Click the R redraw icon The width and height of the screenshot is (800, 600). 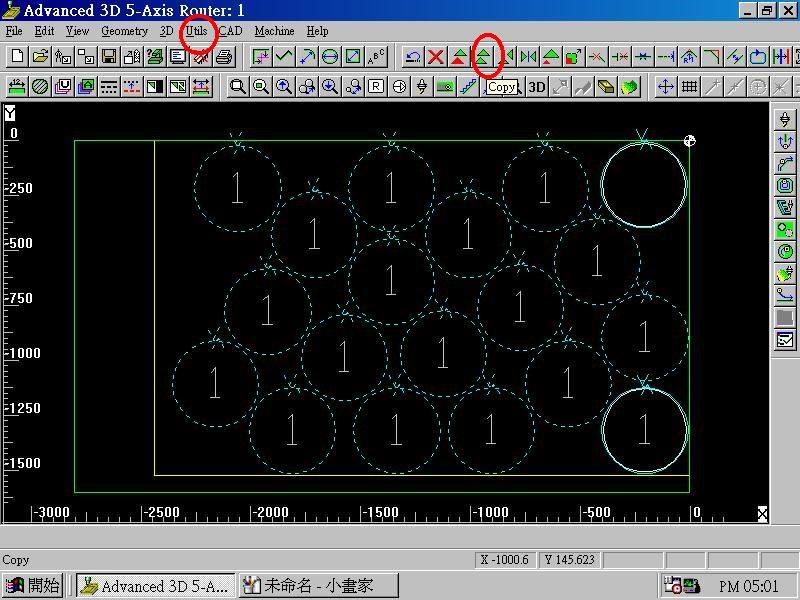point(376,87)
